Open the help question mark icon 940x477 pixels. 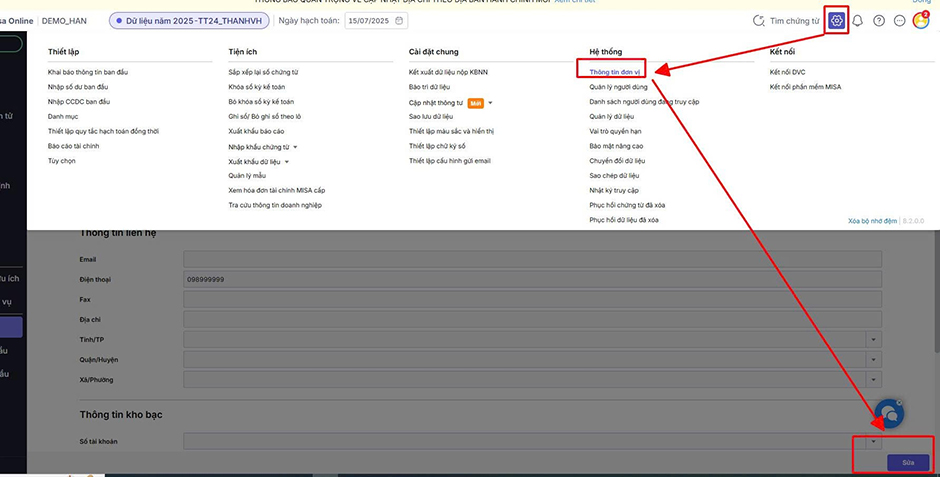coord(879,20)
